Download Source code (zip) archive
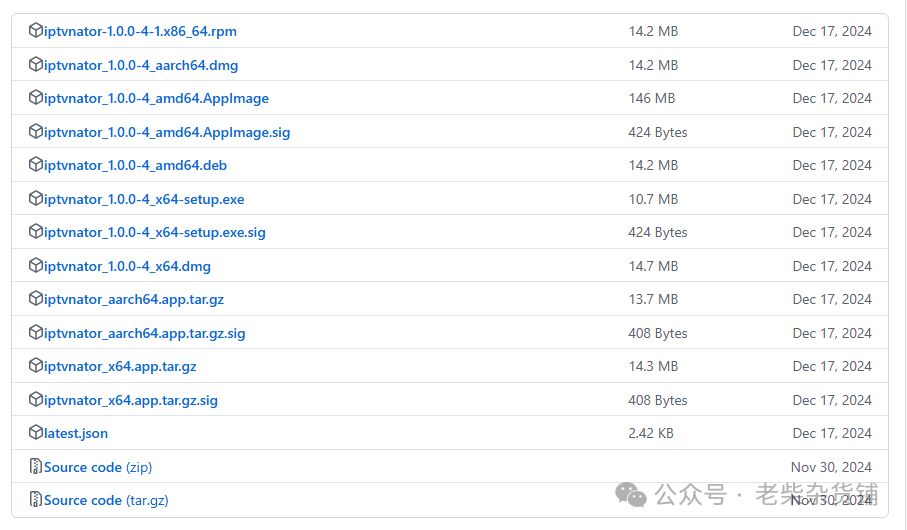Viewport: 907px width, 530px height. (98, 467)
